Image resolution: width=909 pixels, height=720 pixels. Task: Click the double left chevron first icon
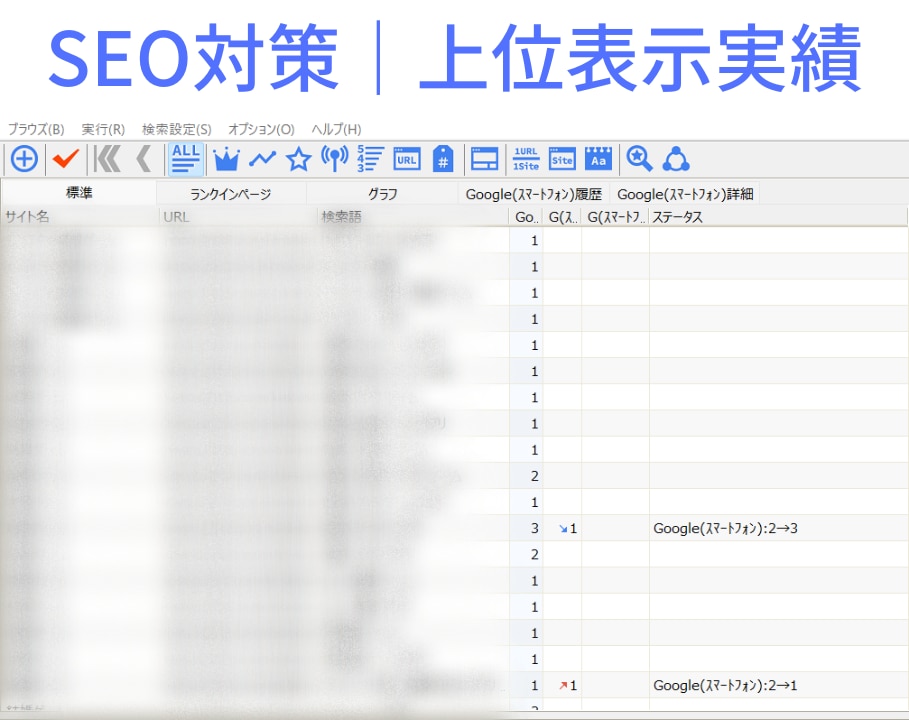(107, 159)
